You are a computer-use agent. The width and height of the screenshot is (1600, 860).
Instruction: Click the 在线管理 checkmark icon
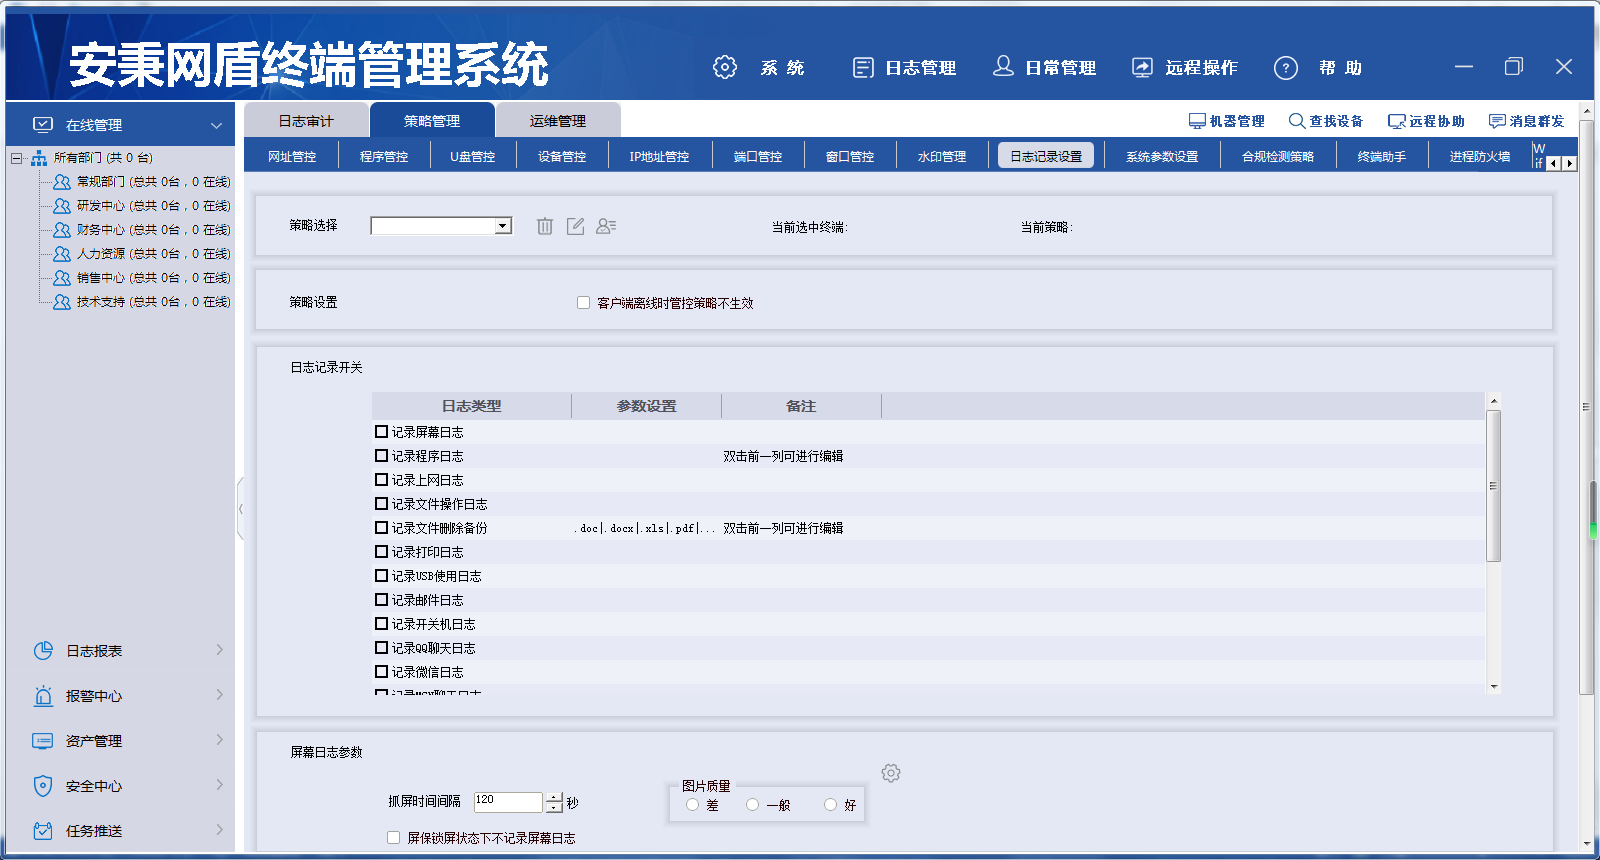[43, 124]
